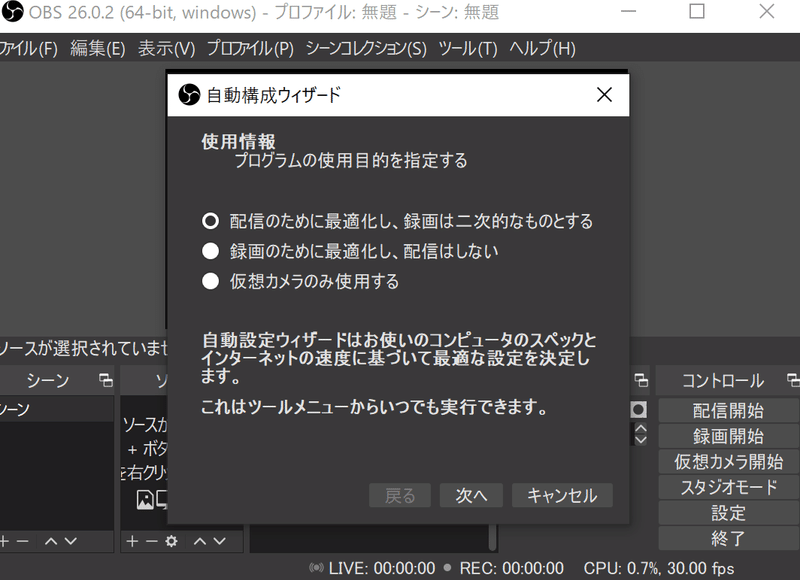This screenshot has width=800, height=580.
Task: Click the image source icon in sources
Action: click(145, 500)
